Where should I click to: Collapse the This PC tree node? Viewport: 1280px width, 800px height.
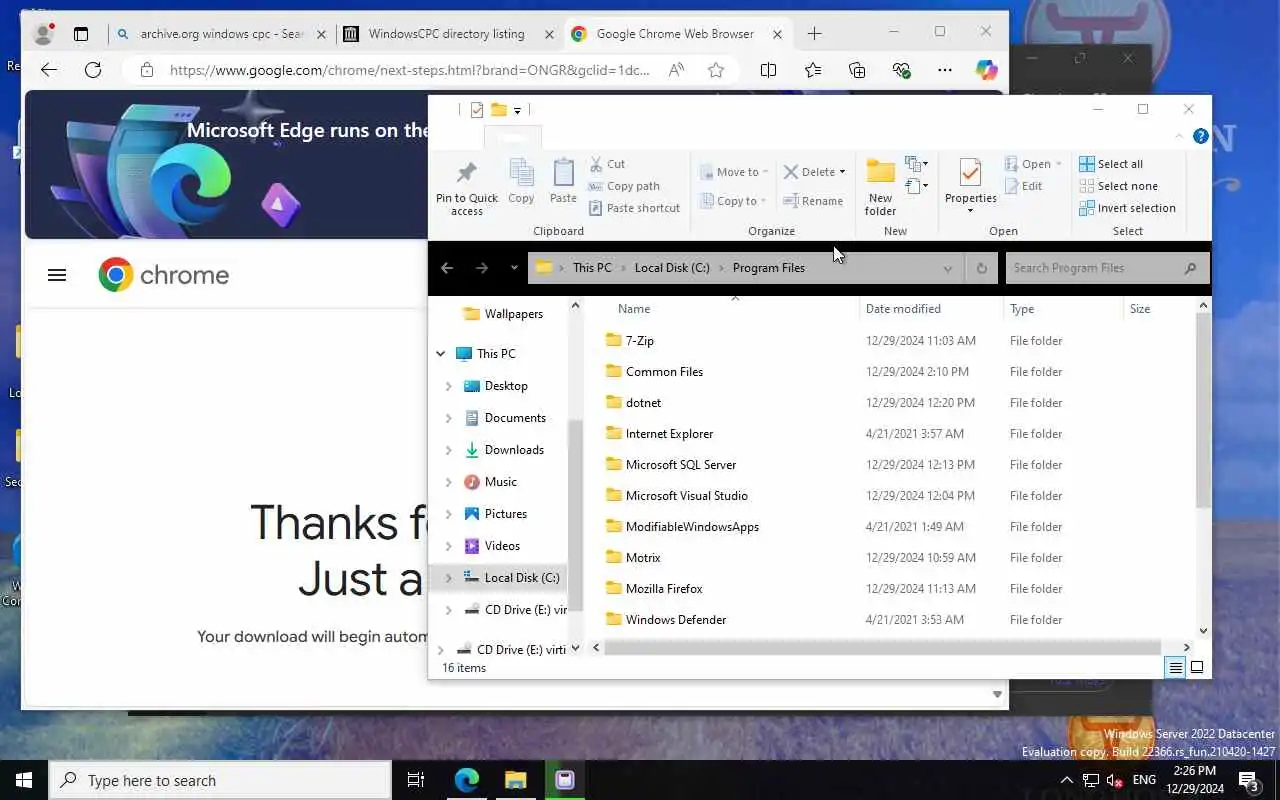(441, 354)
